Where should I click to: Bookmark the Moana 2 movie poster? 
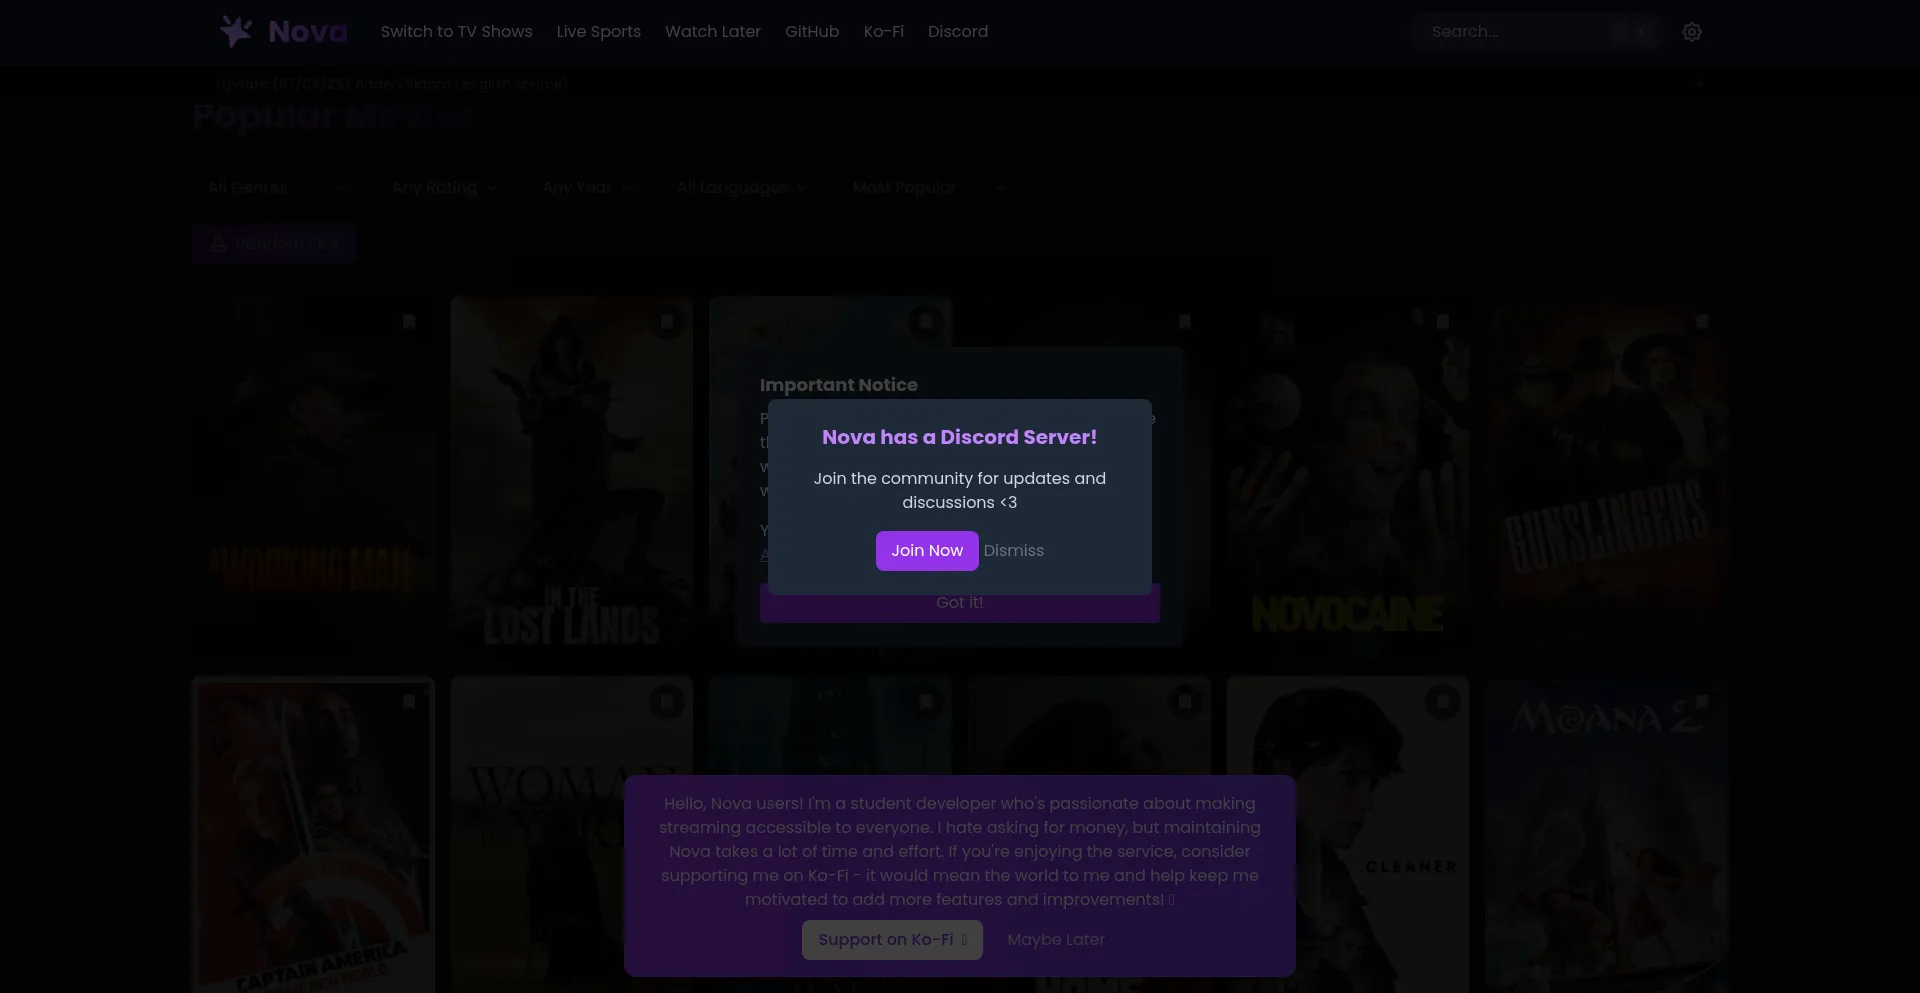[x=1701, y=702]
